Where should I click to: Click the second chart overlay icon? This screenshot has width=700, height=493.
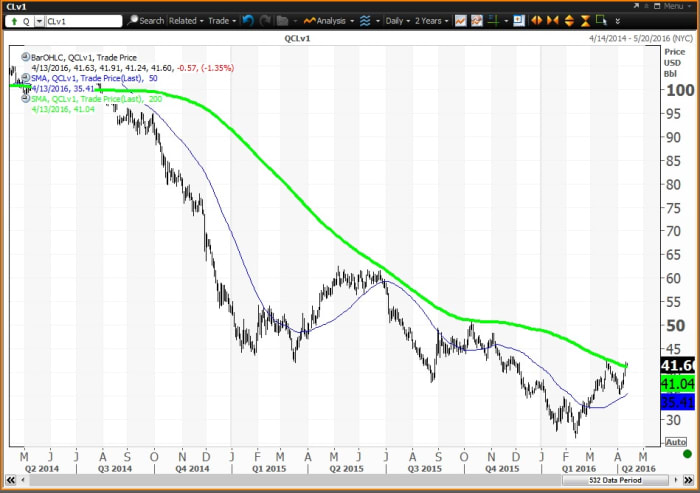[x=477, y=21]
